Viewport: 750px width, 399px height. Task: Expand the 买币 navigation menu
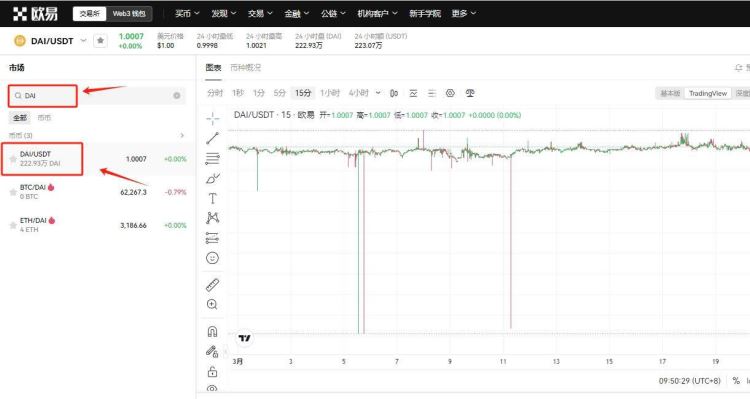tap(187, 13)
